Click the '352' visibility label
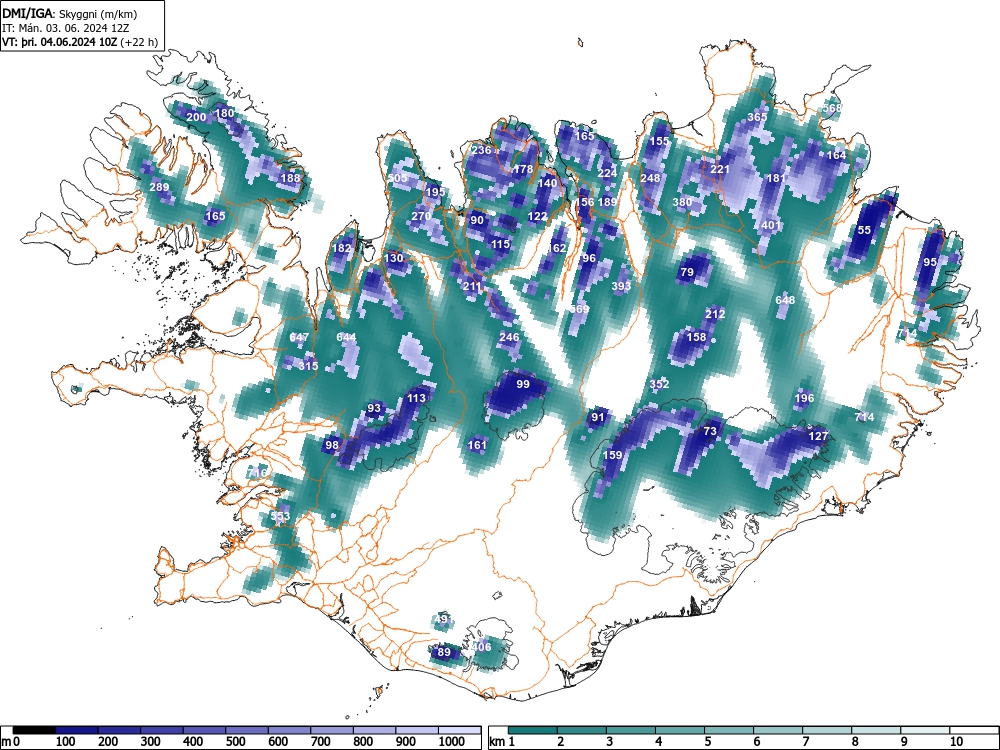 659,383
